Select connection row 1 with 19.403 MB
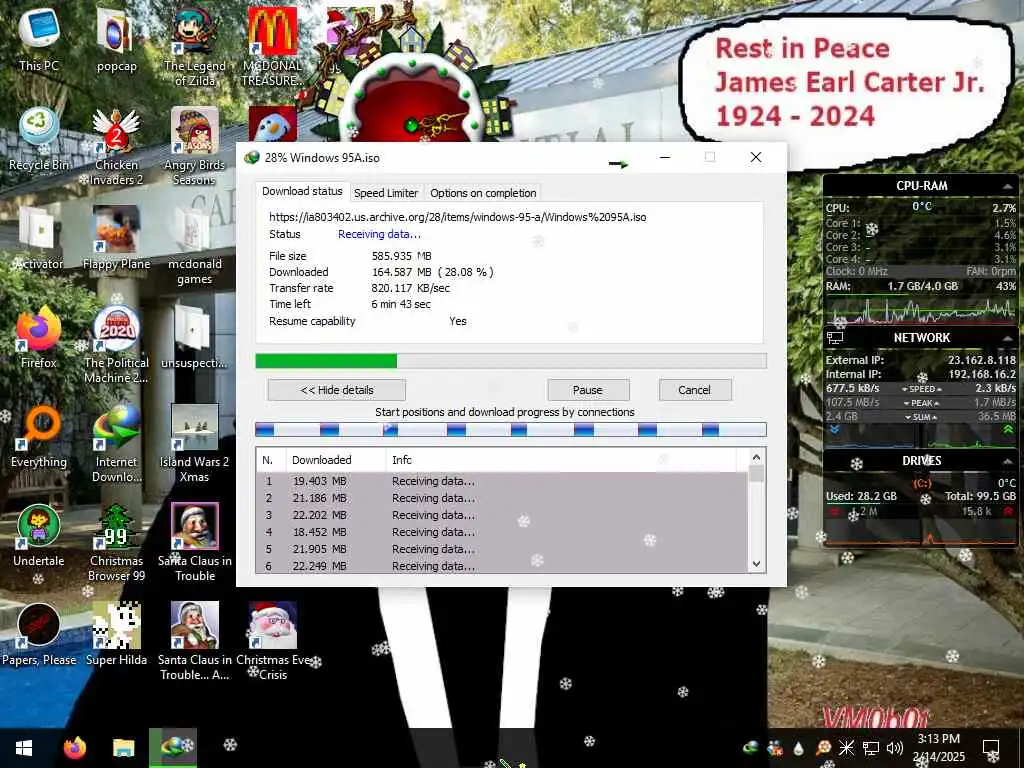1024x768 pixels. pyautogui.click(x=502, y=481)
